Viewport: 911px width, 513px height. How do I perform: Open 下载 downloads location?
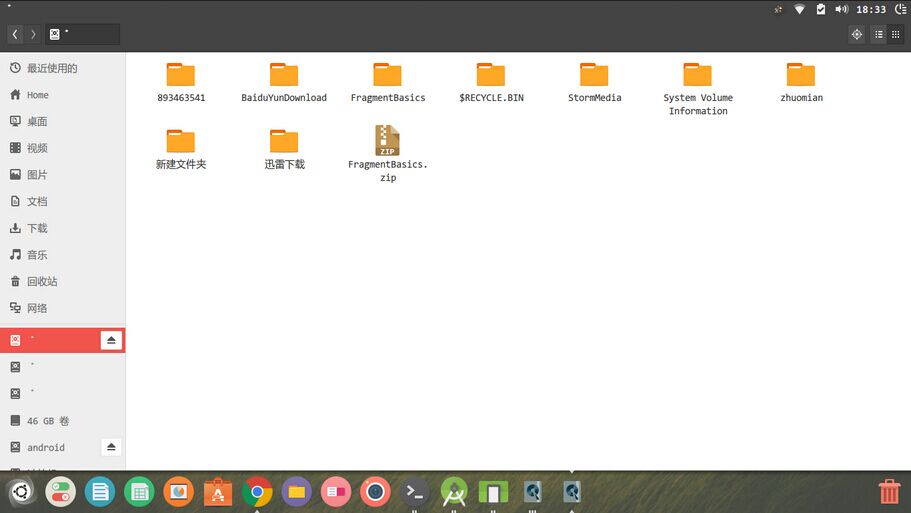coord(37,228)
